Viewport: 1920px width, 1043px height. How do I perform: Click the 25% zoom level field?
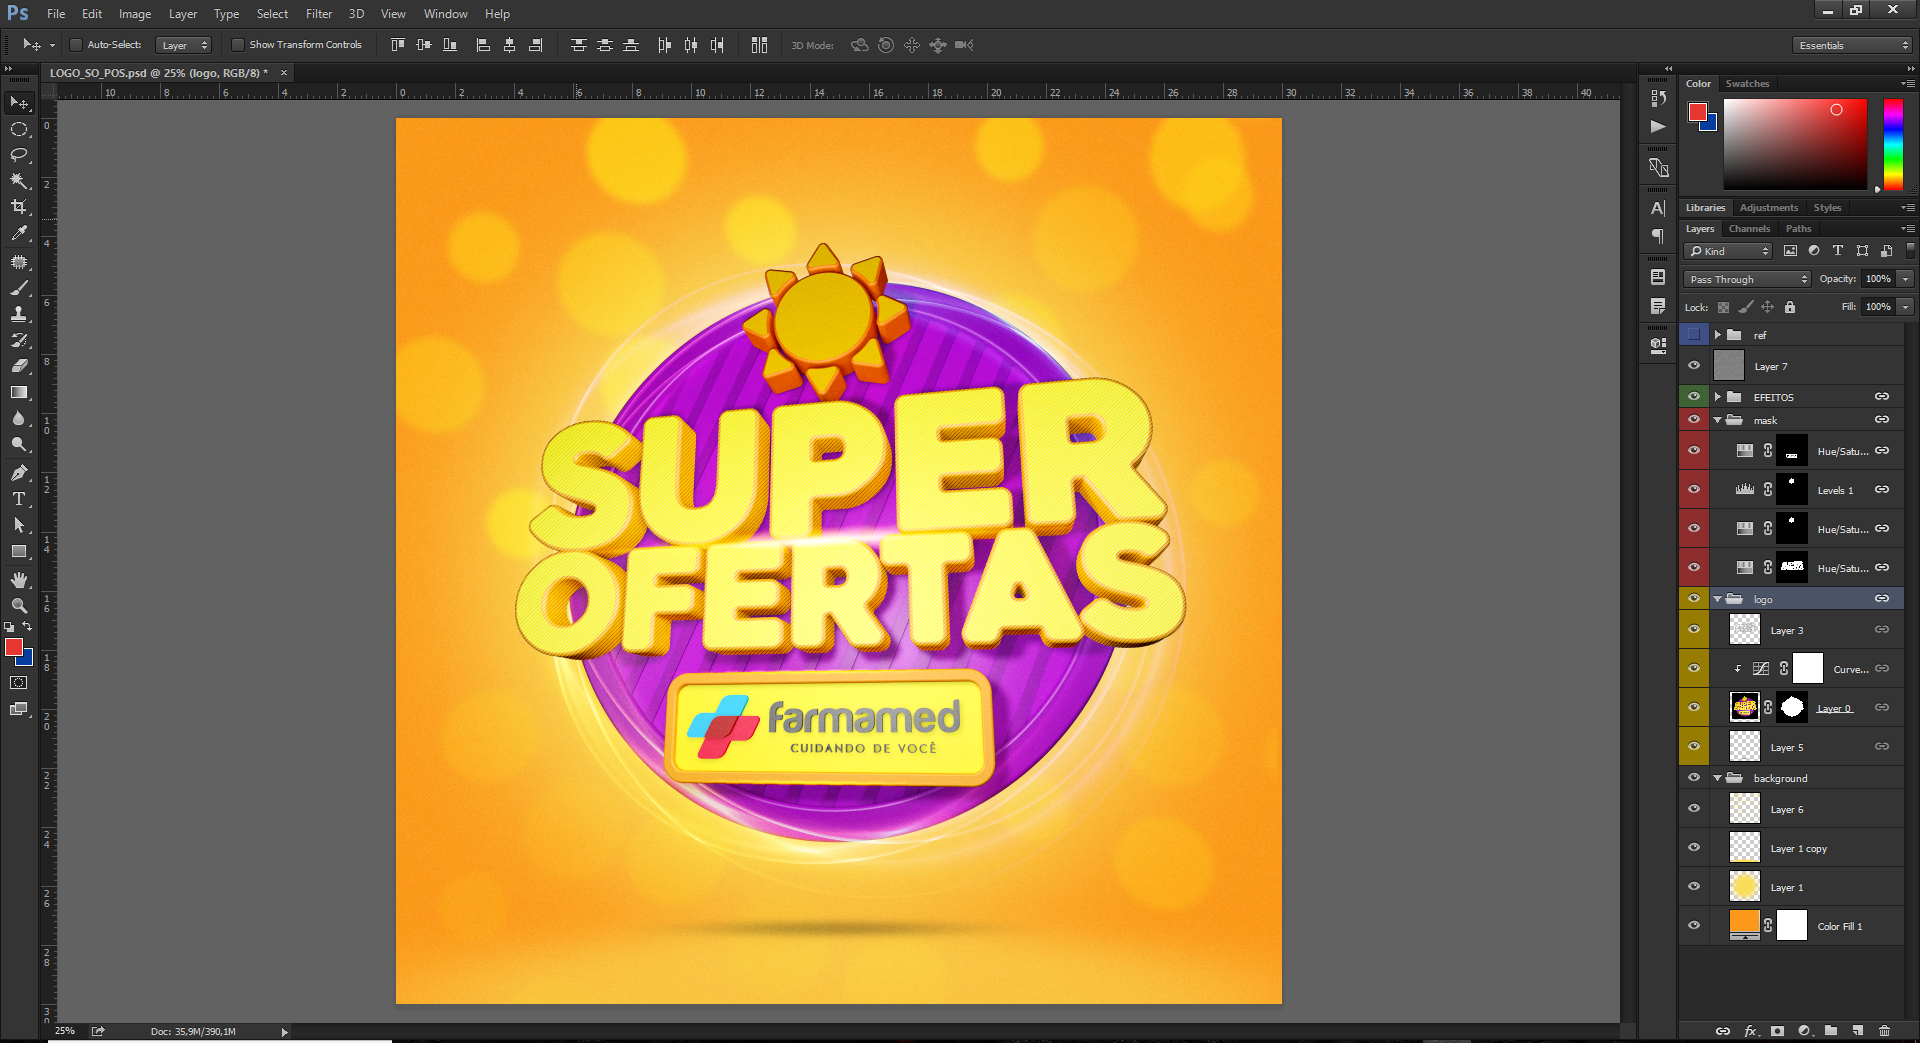(65, 1031)
